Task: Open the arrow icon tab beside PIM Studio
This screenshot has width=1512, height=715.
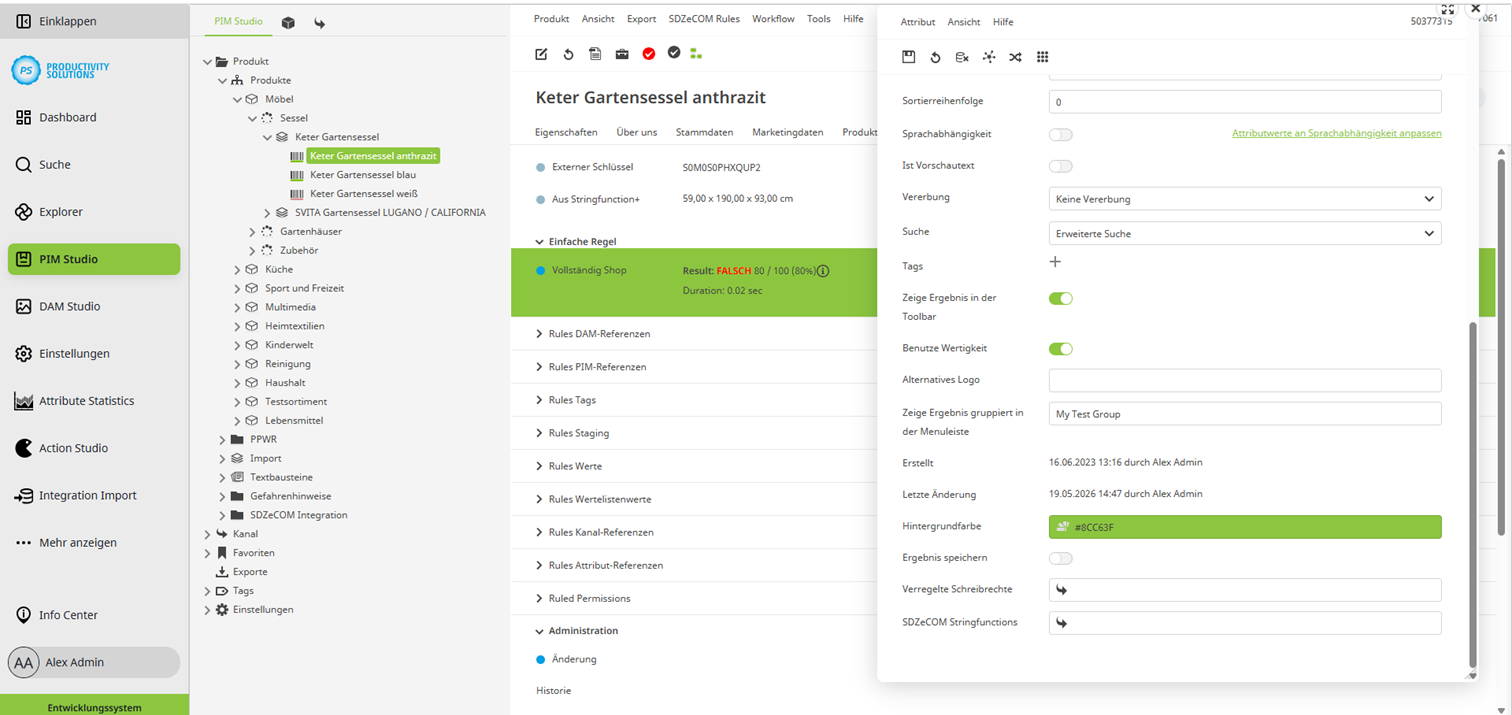Action: point(319,22)
